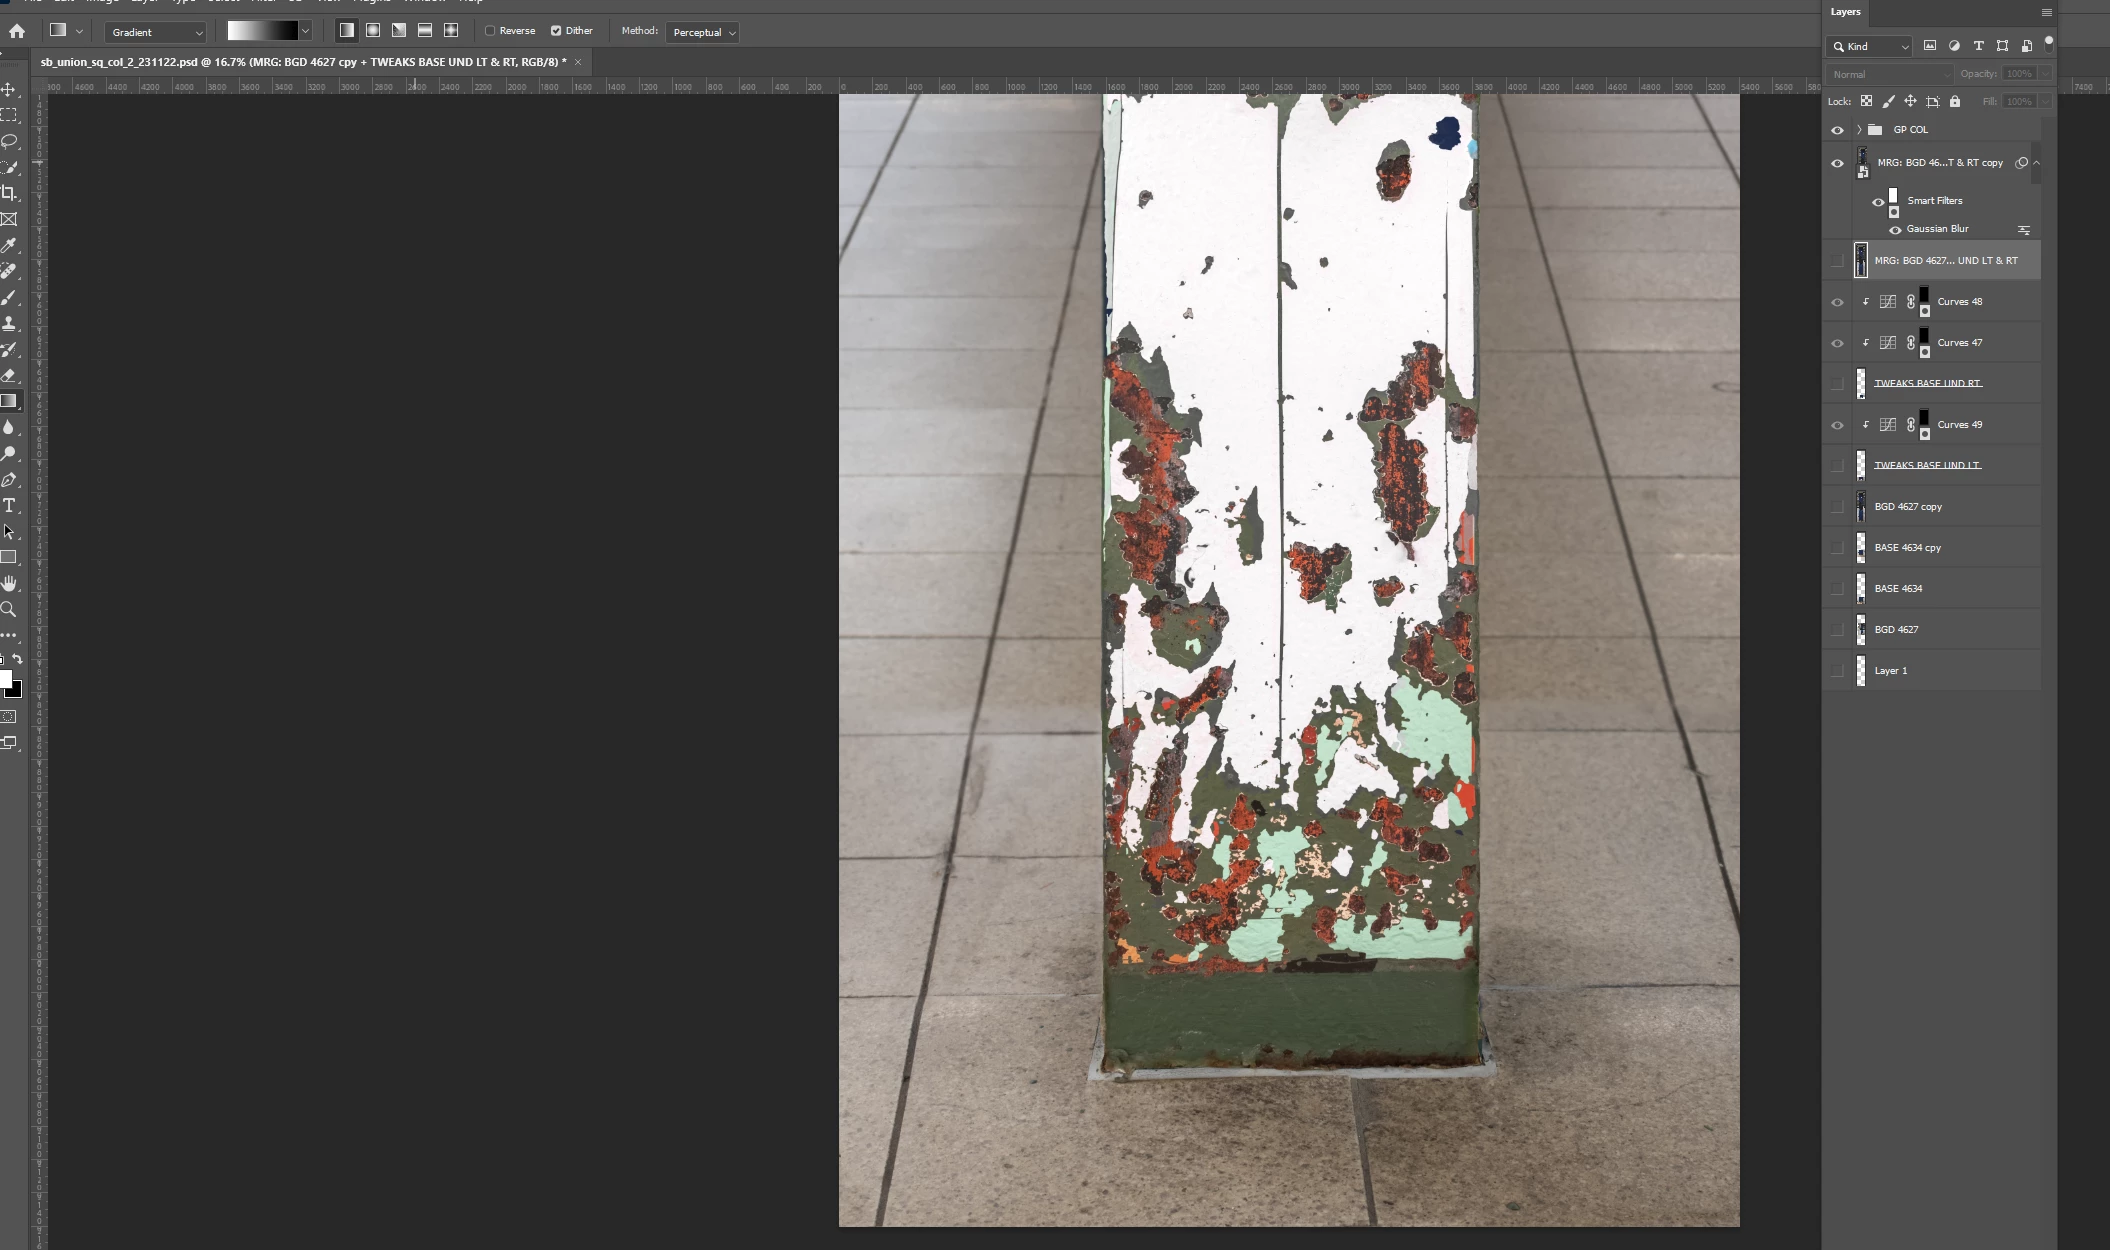2110x1250 pixels.
Task: Select the Pen tool
Action: (x=9, y=480)
